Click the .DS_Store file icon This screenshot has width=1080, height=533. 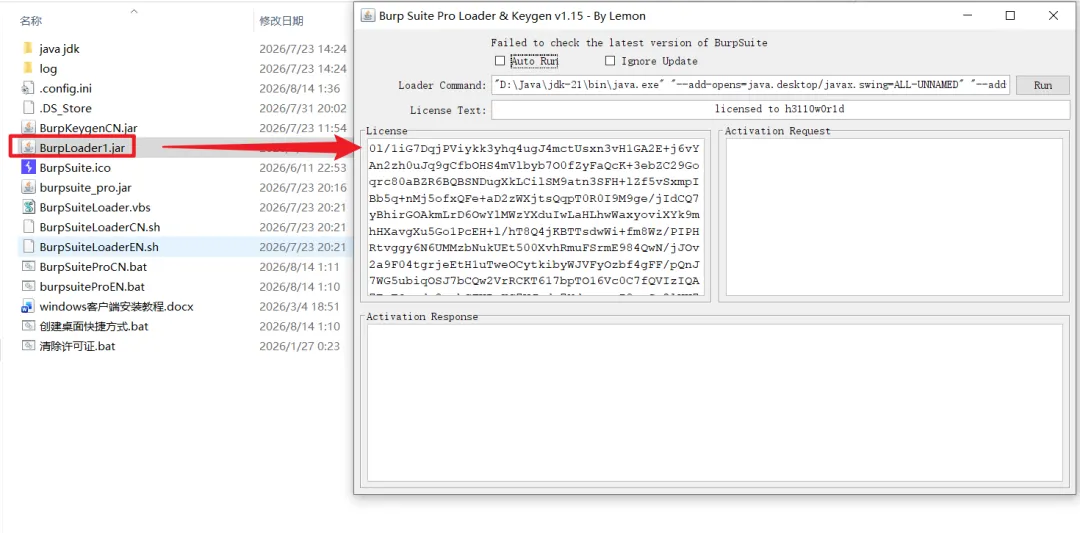point(28,108)
